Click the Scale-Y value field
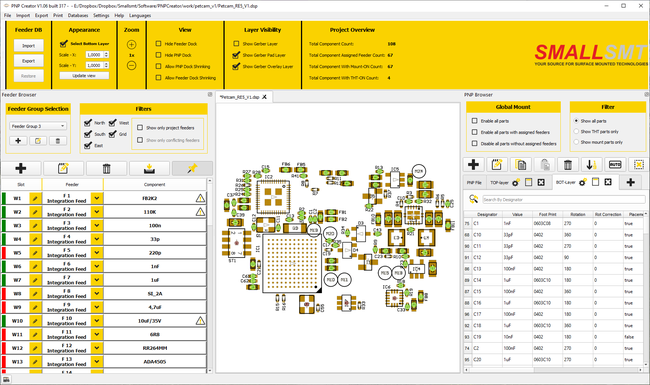This screenshot has height=385, width=650. coord(95,65)
